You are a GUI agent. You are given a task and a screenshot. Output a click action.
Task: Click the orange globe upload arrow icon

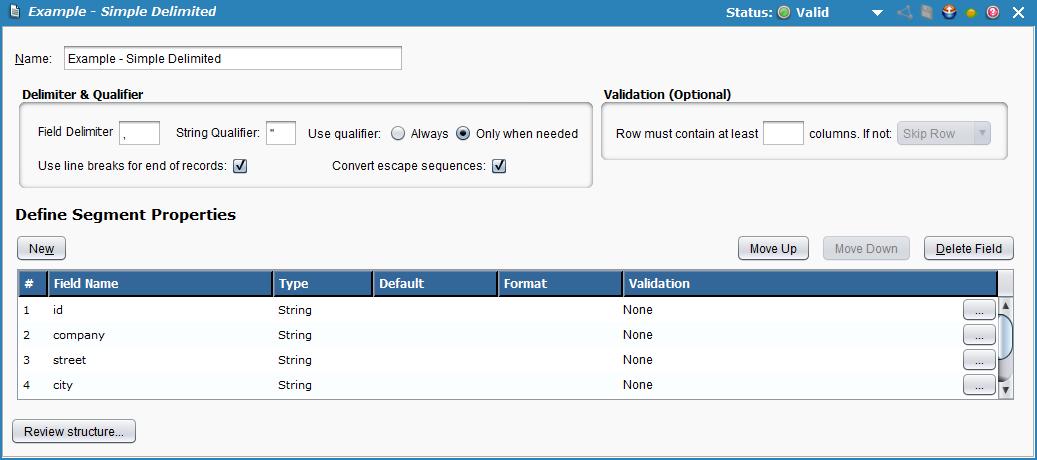coord(949,13)
